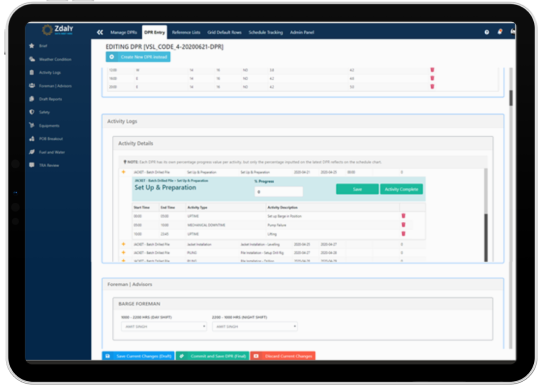Mark activity with Activity Complete button
Image resolution: width=549 pixels, height=391 pixels.
coord(401,189)
